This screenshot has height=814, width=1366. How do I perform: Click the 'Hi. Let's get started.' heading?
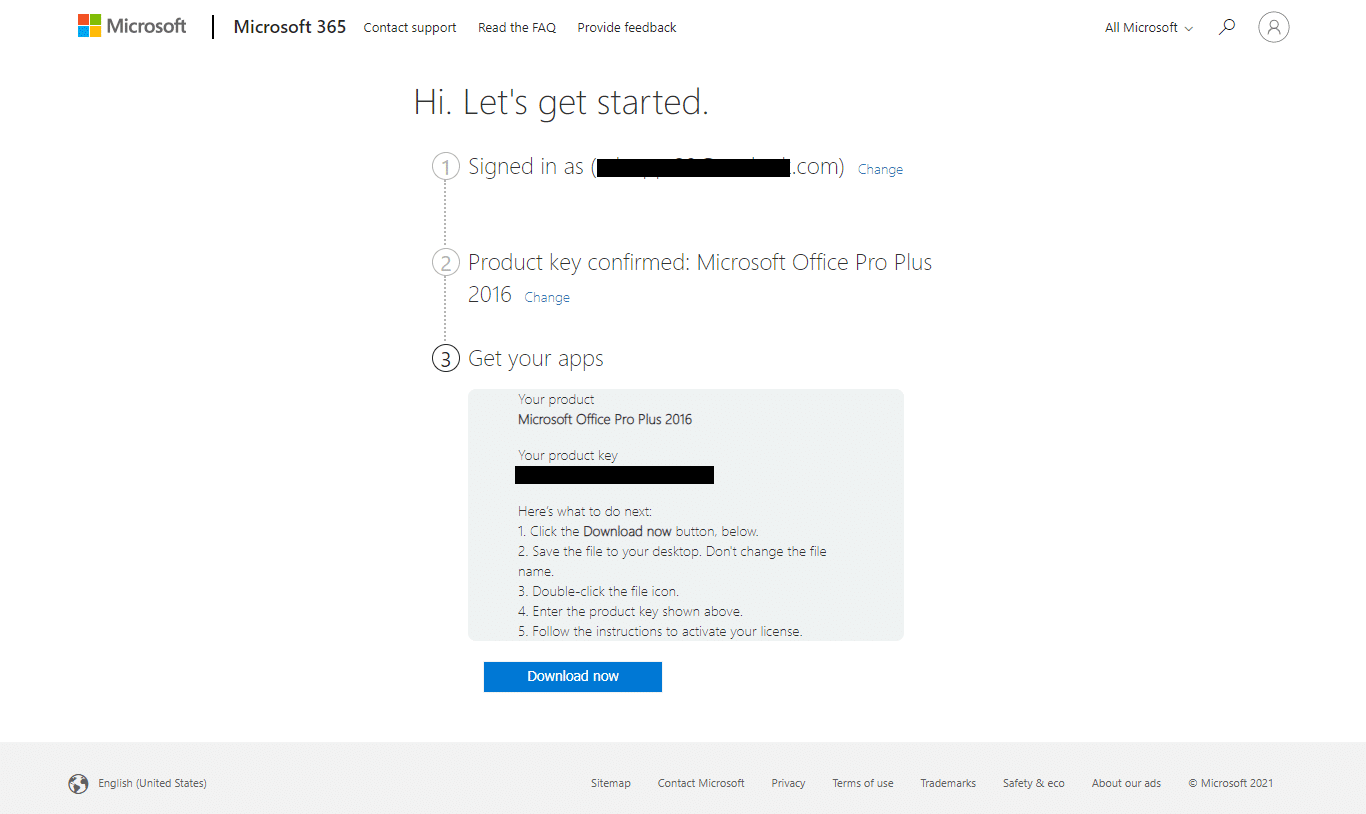(561, 103)
